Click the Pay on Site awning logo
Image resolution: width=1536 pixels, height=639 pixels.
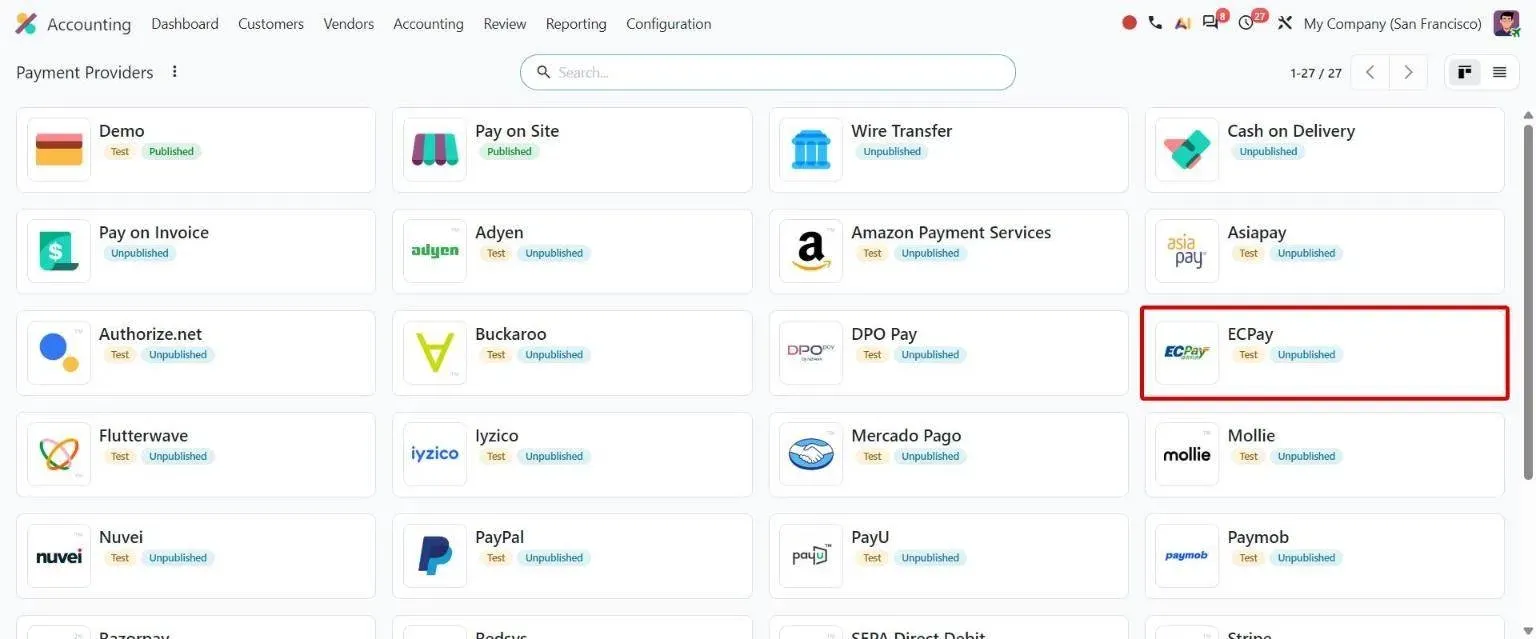(435, 150)
